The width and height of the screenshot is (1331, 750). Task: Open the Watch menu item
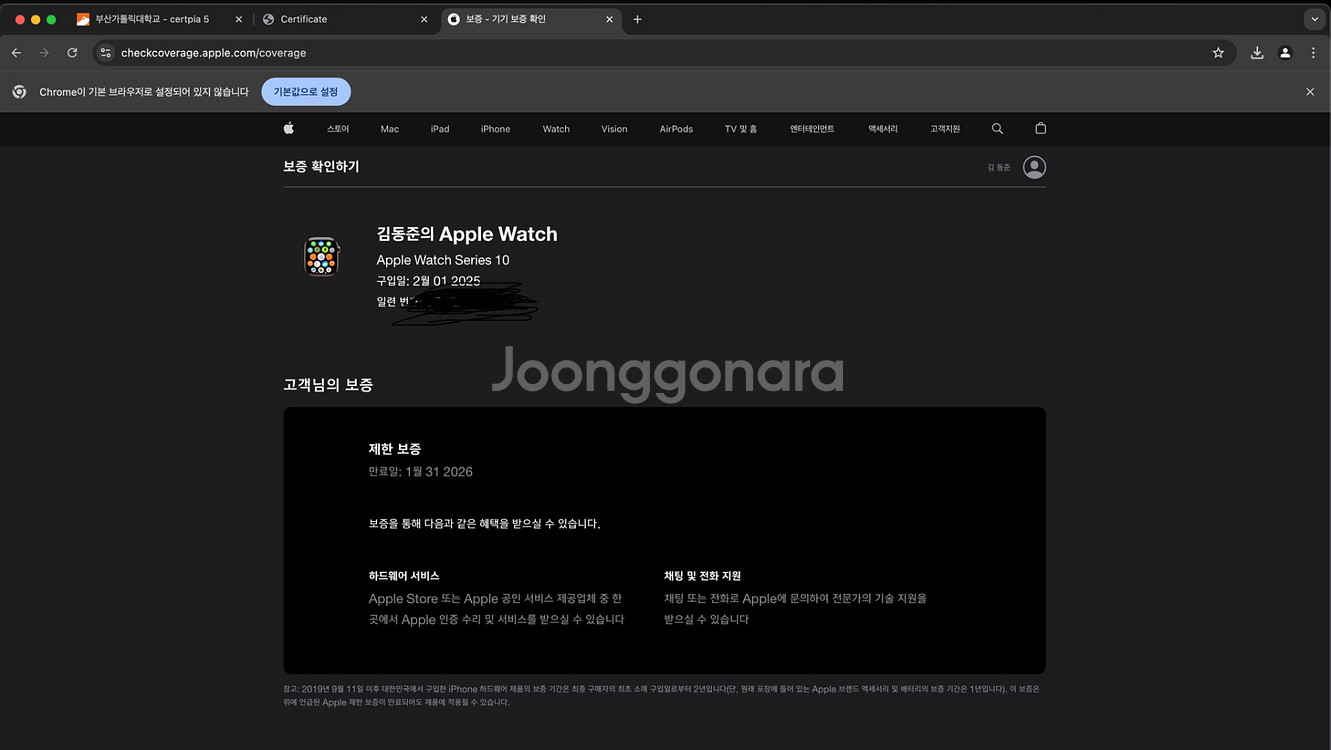coord(556,129)
